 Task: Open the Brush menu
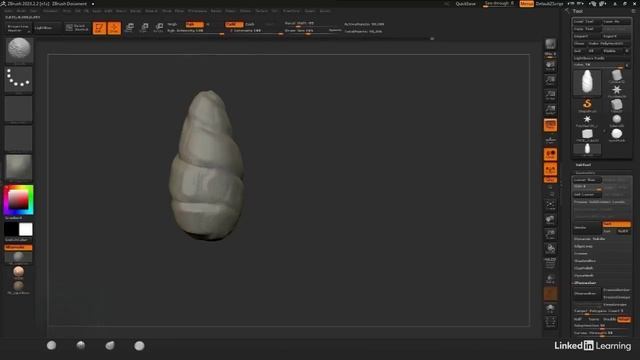(21, 11)
